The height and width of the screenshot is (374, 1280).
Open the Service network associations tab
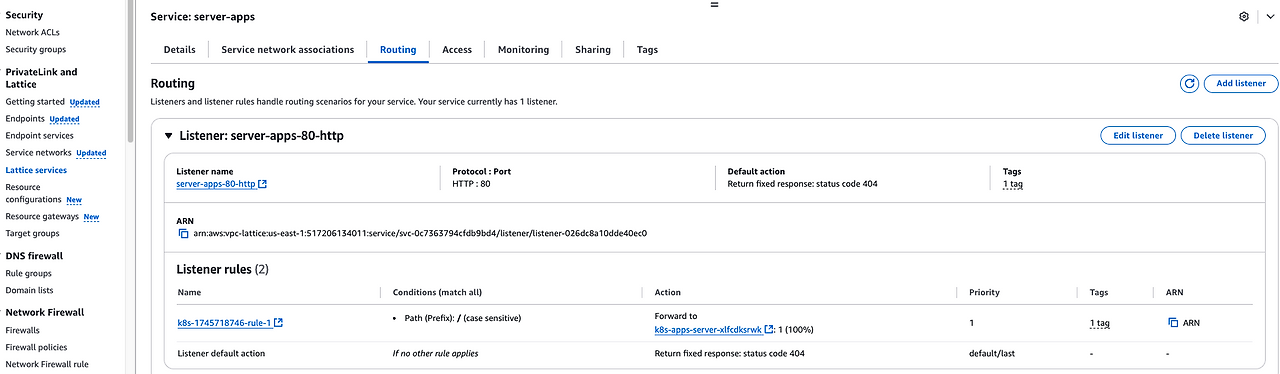coord(287,49)
